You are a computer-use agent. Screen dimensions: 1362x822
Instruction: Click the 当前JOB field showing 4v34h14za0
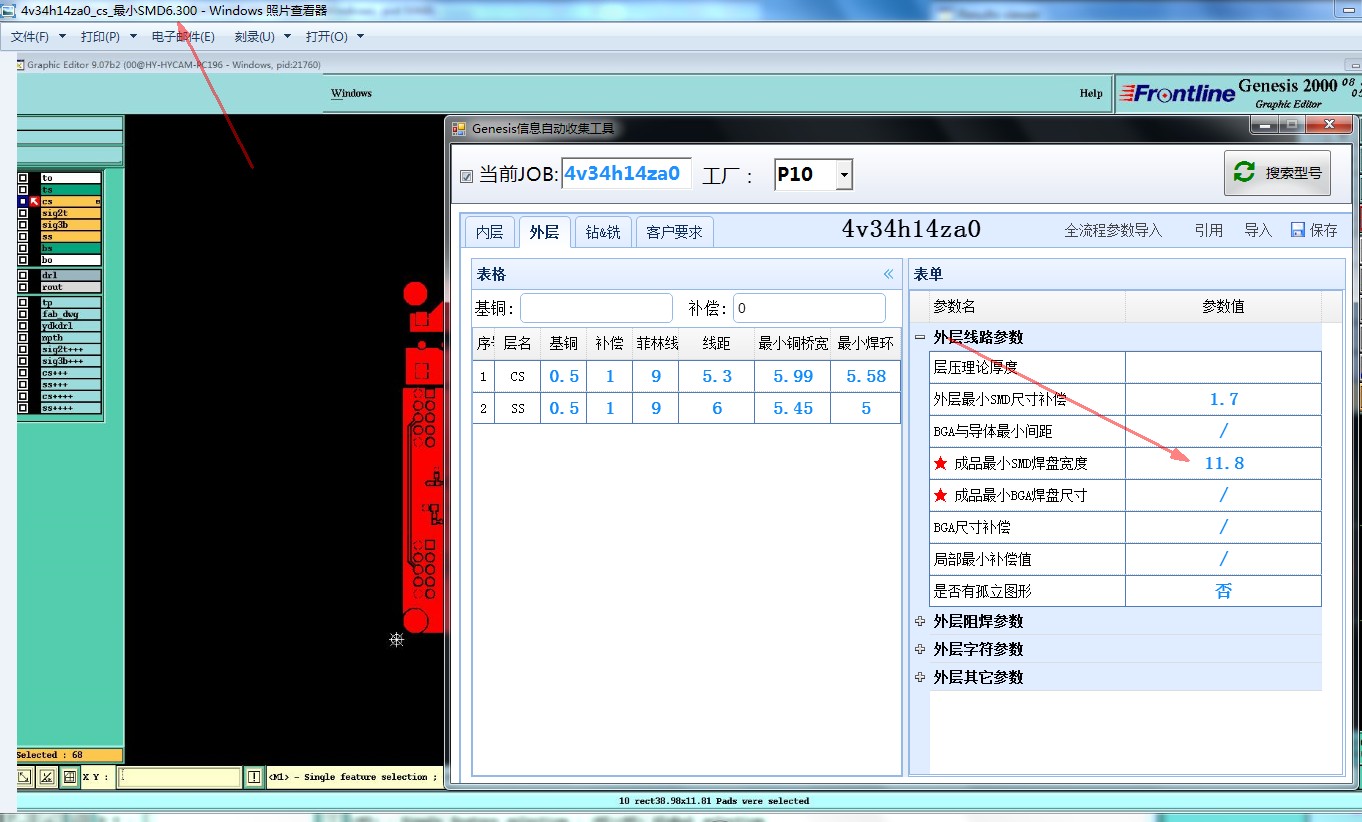(x=626, y=173)
